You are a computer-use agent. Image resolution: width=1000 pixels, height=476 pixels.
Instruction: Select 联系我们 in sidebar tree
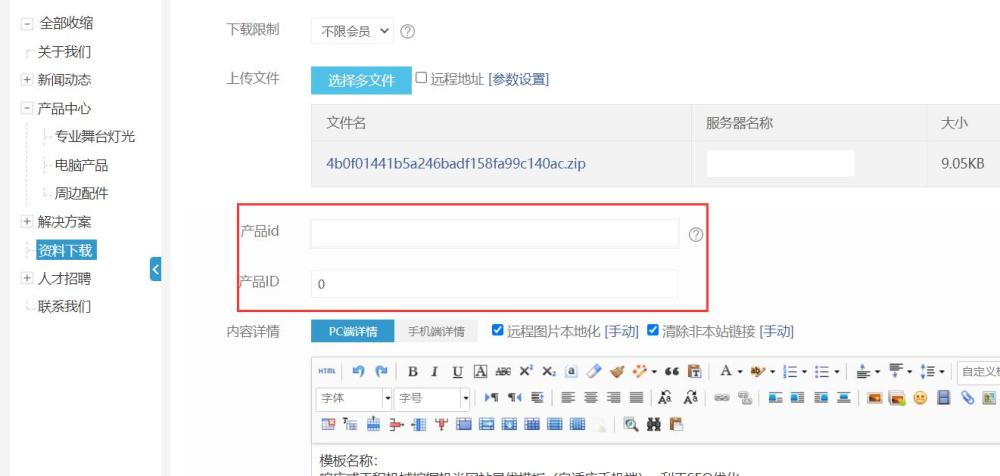click(x=64, y=306)
